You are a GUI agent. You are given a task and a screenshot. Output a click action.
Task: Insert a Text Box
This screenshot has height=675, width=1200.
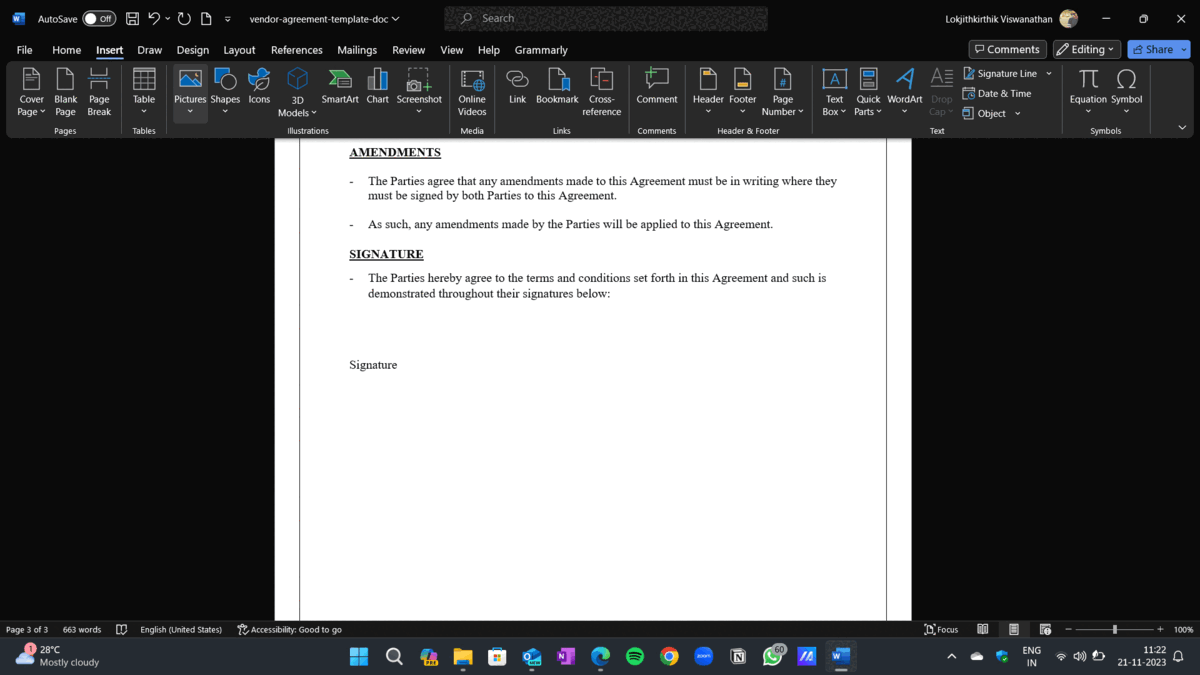click(834, 92)
